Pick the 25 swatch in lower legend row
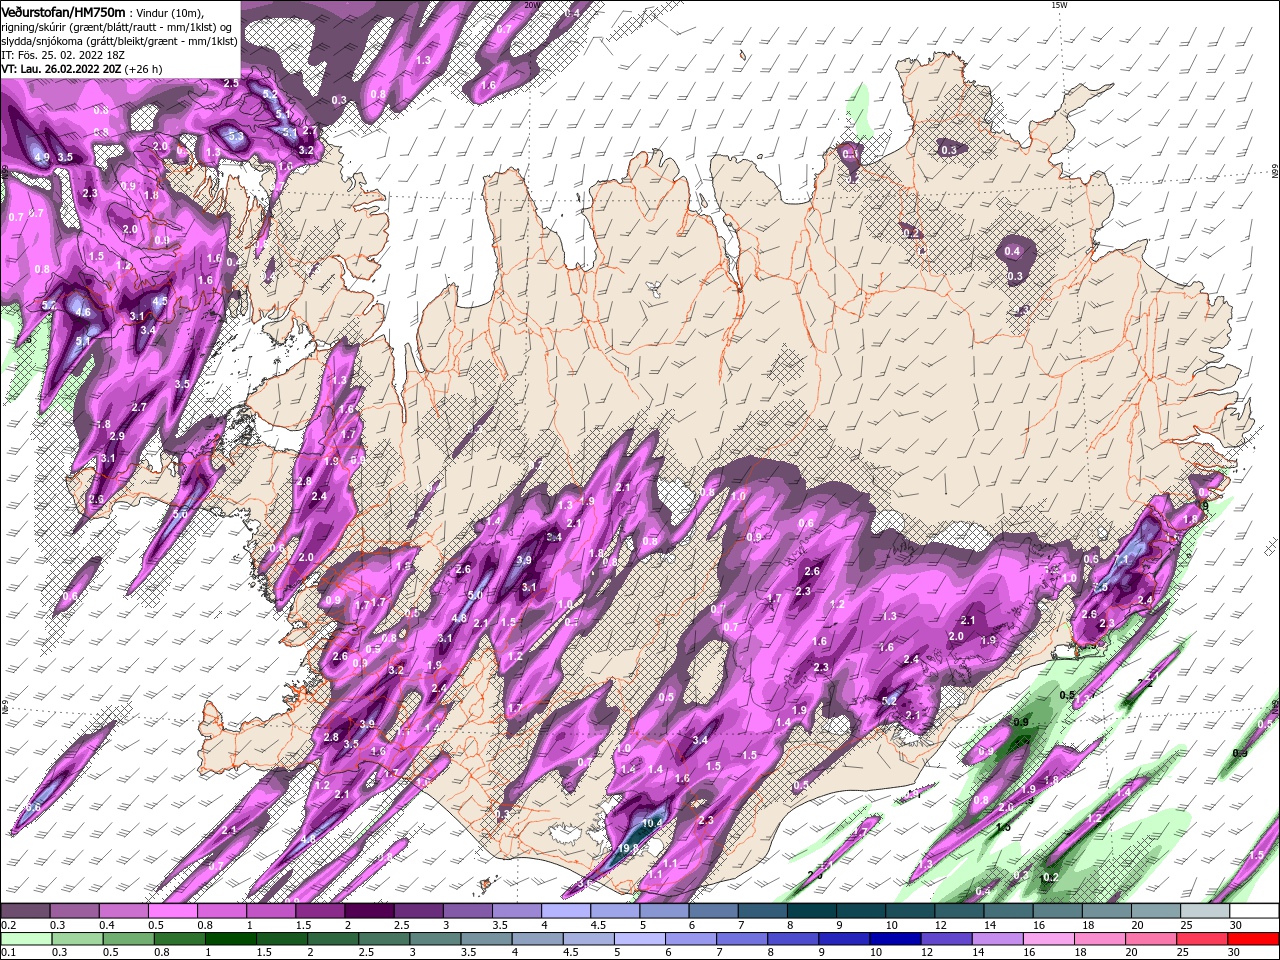The width and height of the screenshot is (1280, 960). point(1203,938)
